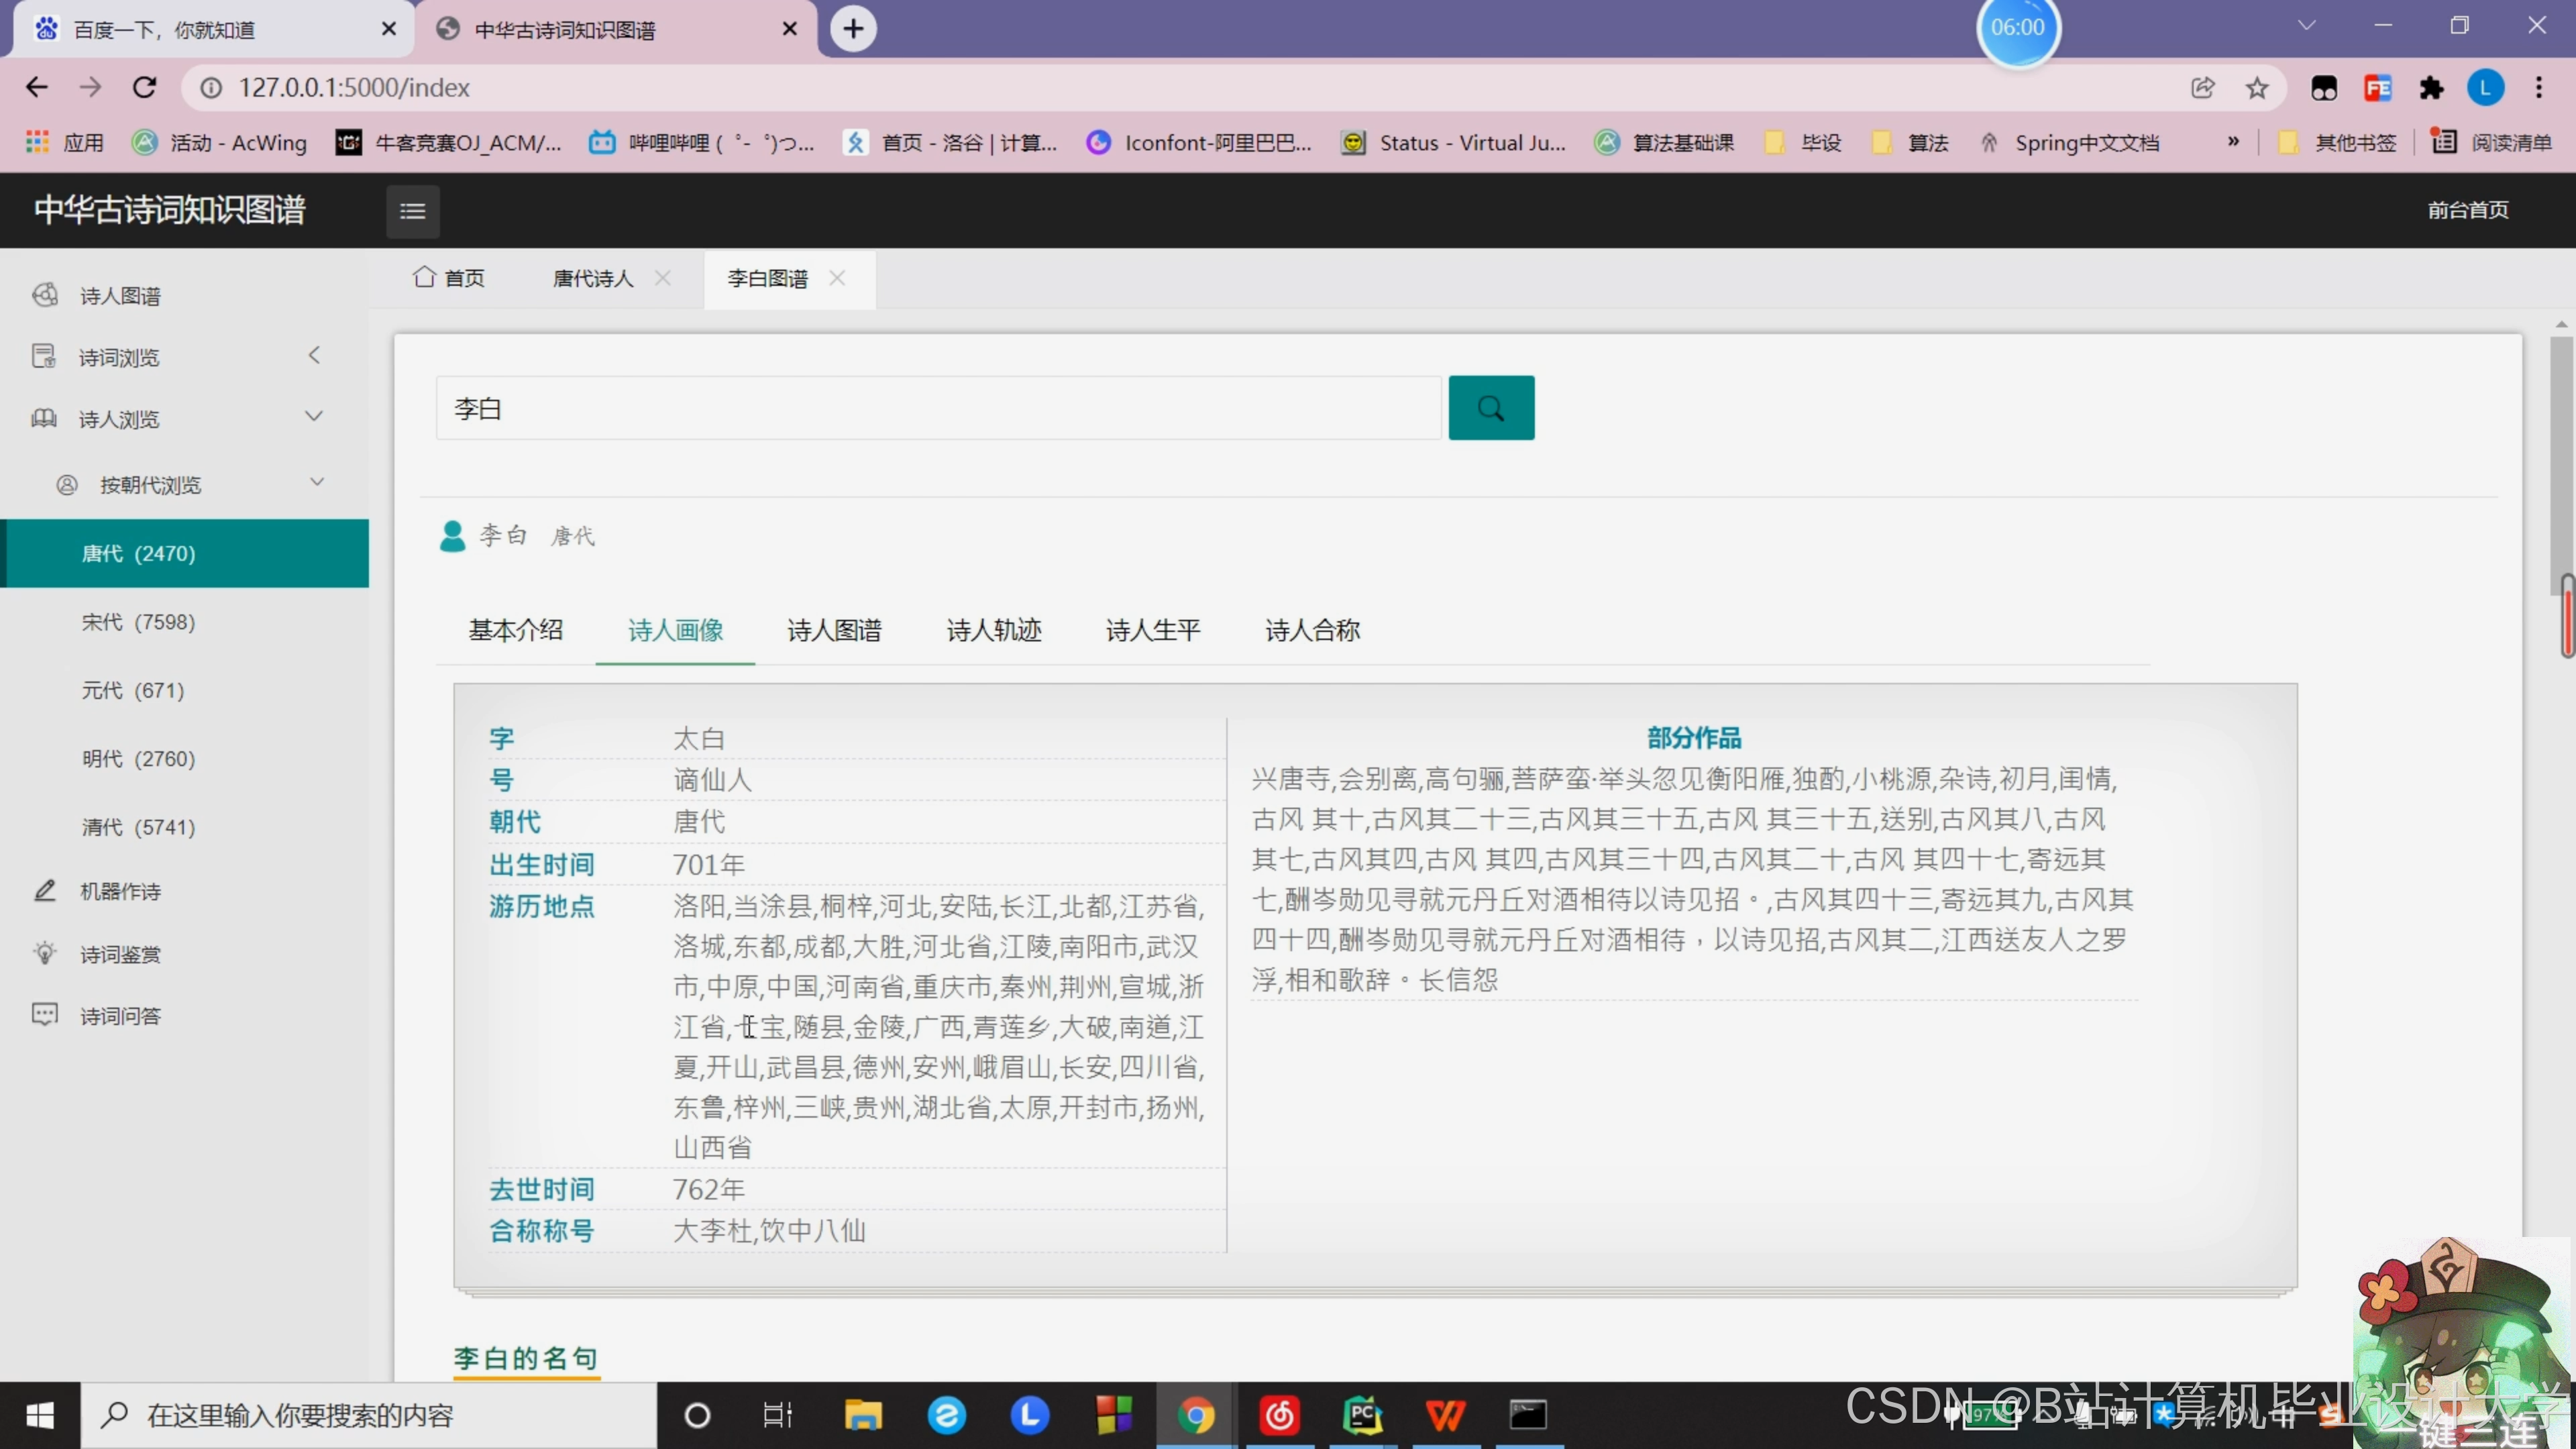
Task: Switch to the 基本介绍 tab
Action: pos(515,630)
